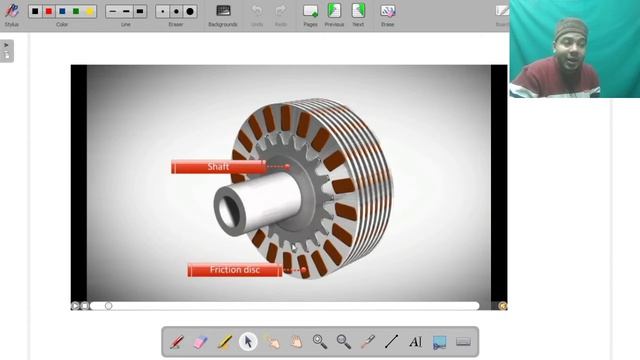Set the small eraser size
This screenshot has height=360, width=640.
click(x=162, y=11)
